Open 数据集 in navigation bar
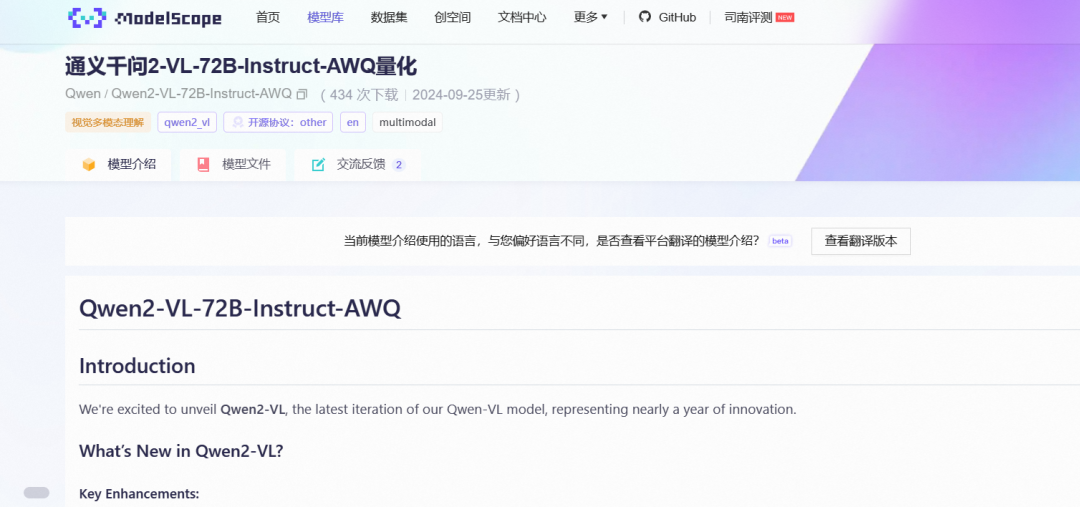The height and width of the screenshot is (507, 1080). [389, 17]
